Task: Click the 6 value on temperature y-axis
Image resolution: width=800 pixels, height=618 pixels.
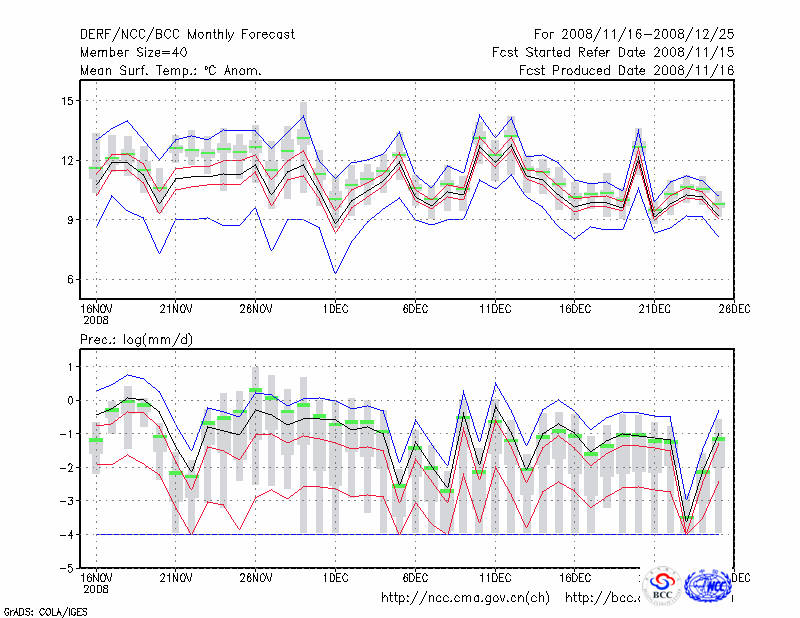Action: [x=70, y=280]
